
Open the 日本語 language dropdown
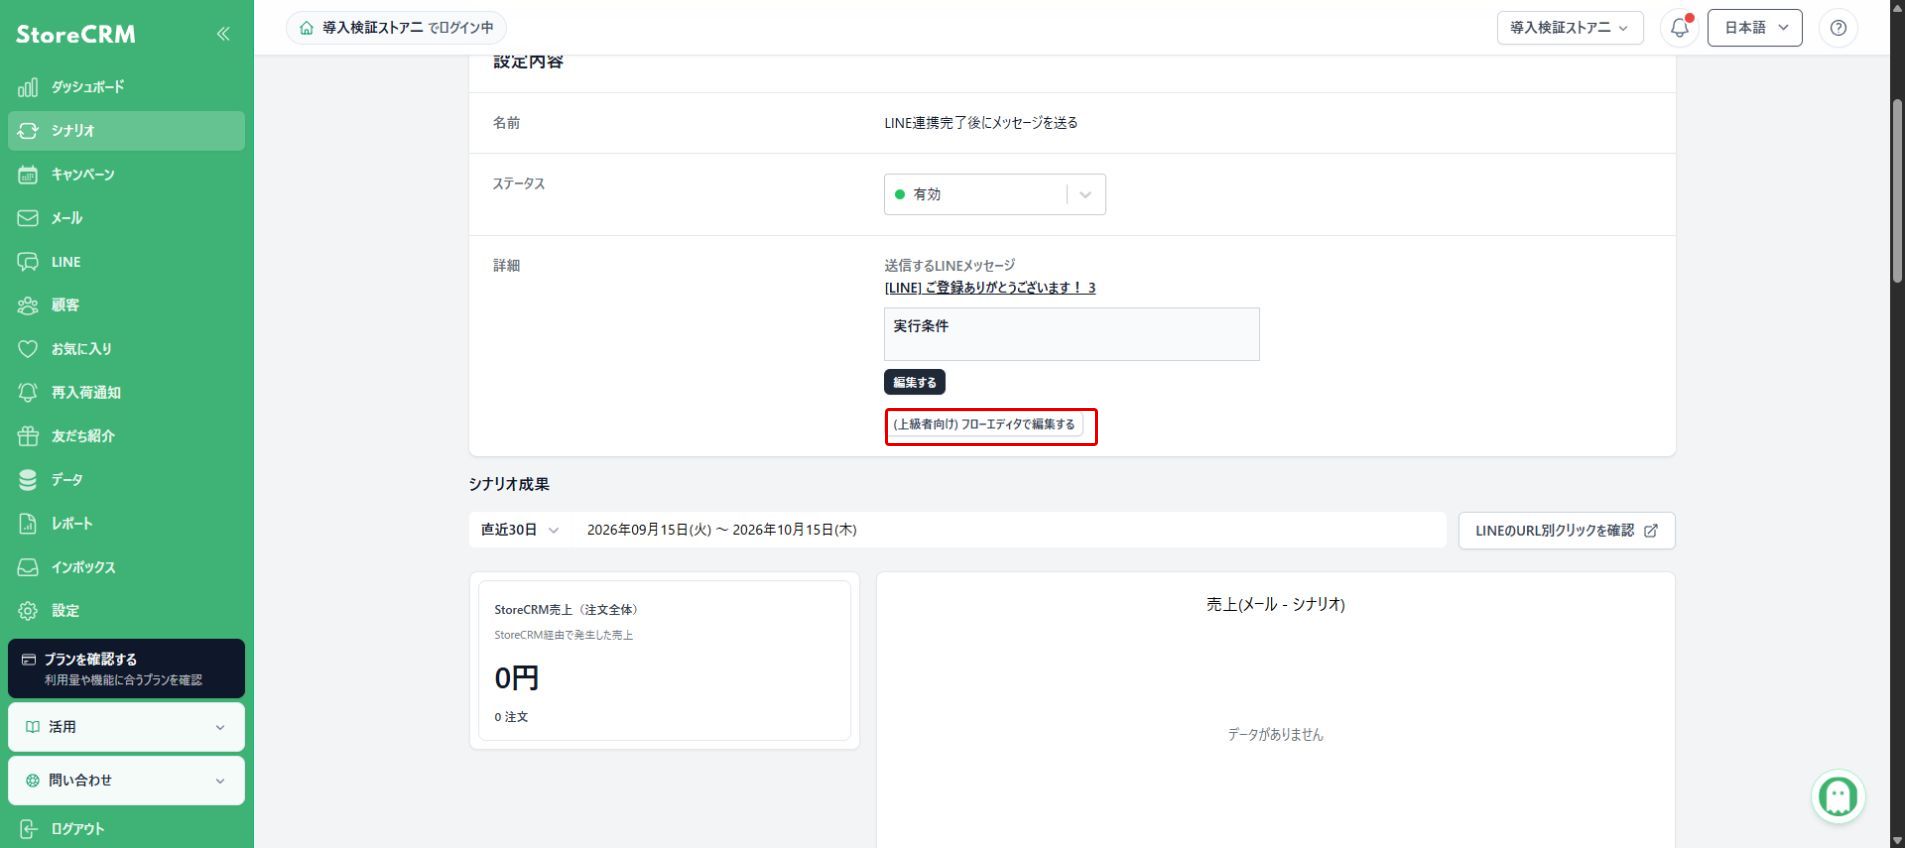pyautogui.click(x=1755, y=28)
